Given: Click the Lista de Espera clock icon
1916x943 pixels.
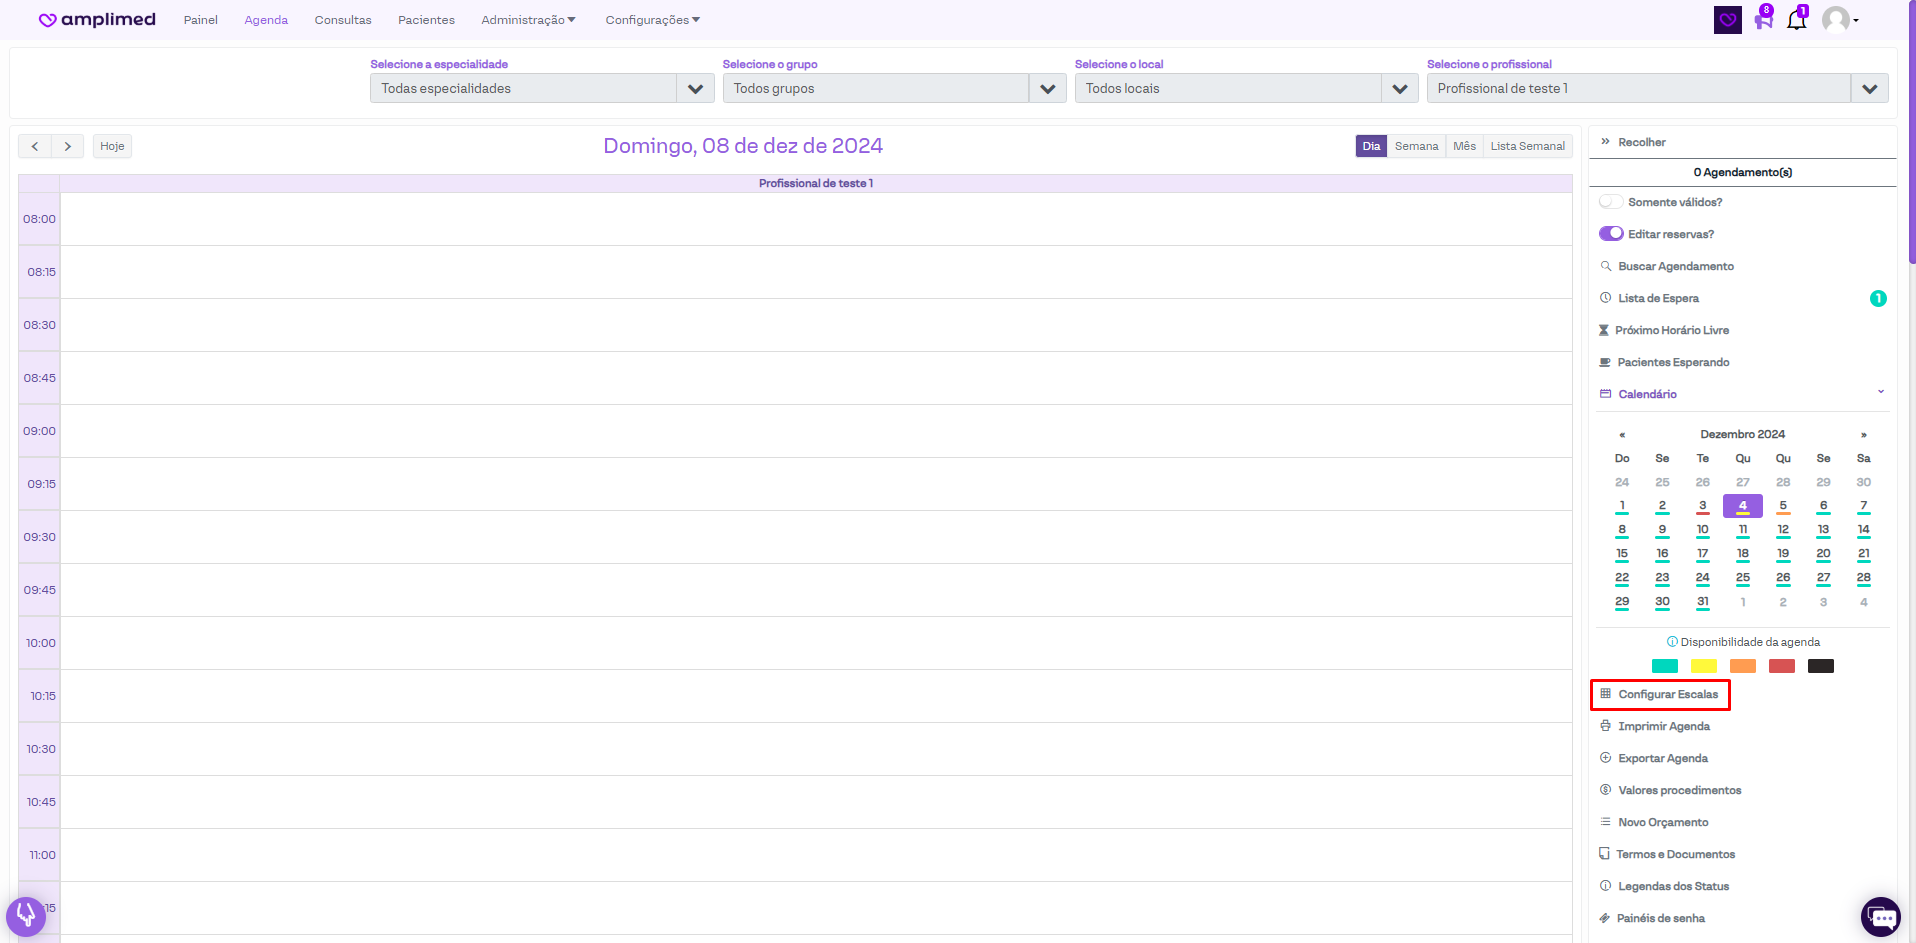Looking at the screenshot, I should (1606, 298).
